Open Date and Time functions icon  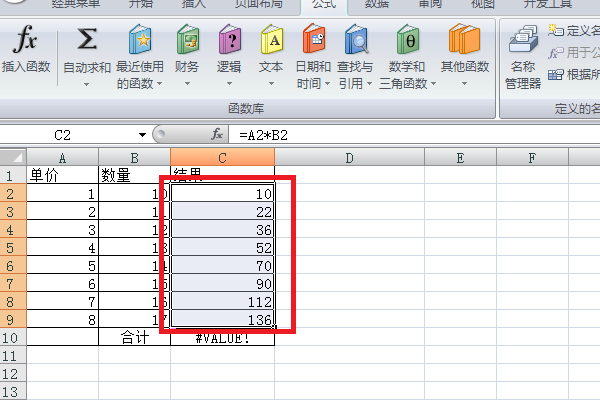(314, 39)
